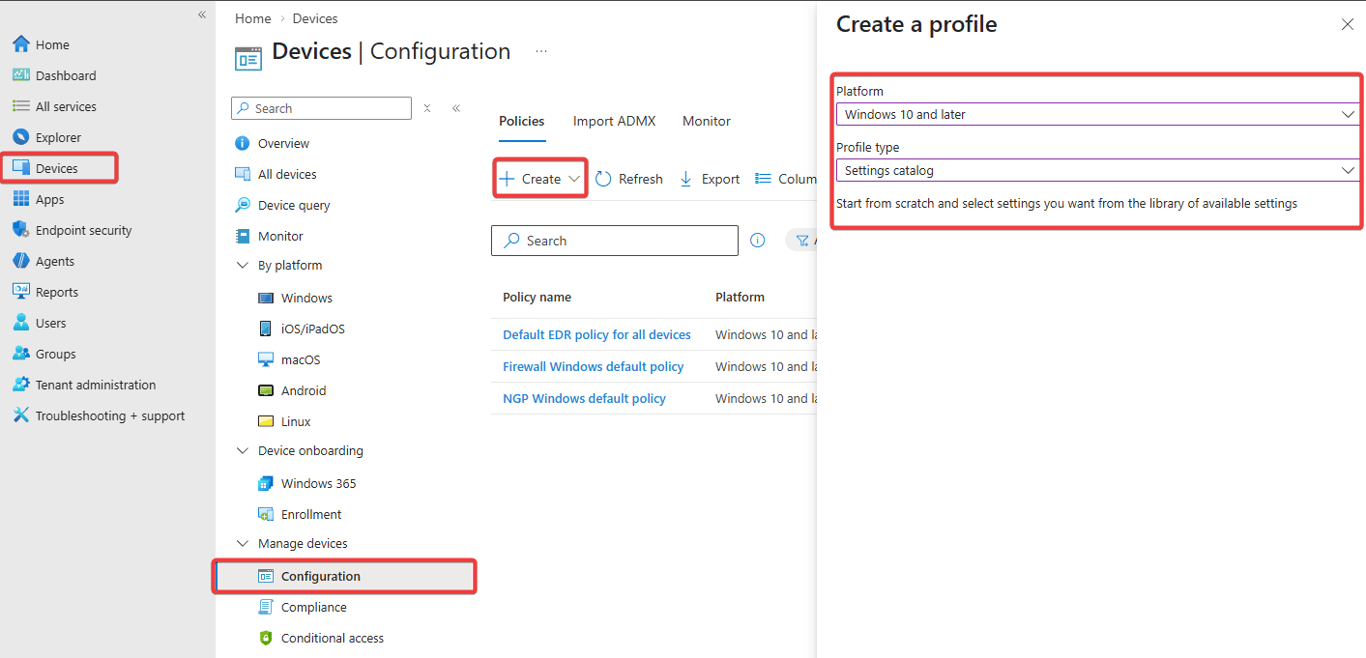
Task: Open Explorer in the sidebar
Action: [58, 137]
